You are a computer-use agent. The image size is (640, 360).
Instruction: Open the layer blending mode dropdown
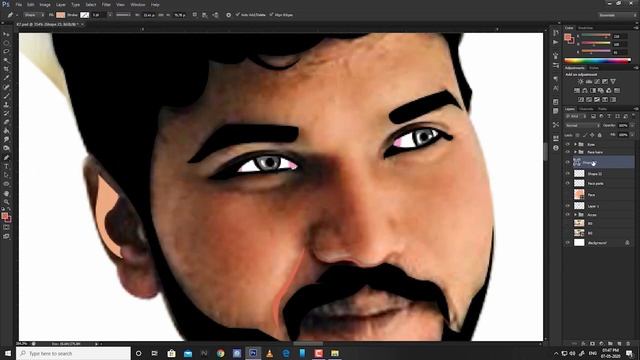(x=582, y=126)
